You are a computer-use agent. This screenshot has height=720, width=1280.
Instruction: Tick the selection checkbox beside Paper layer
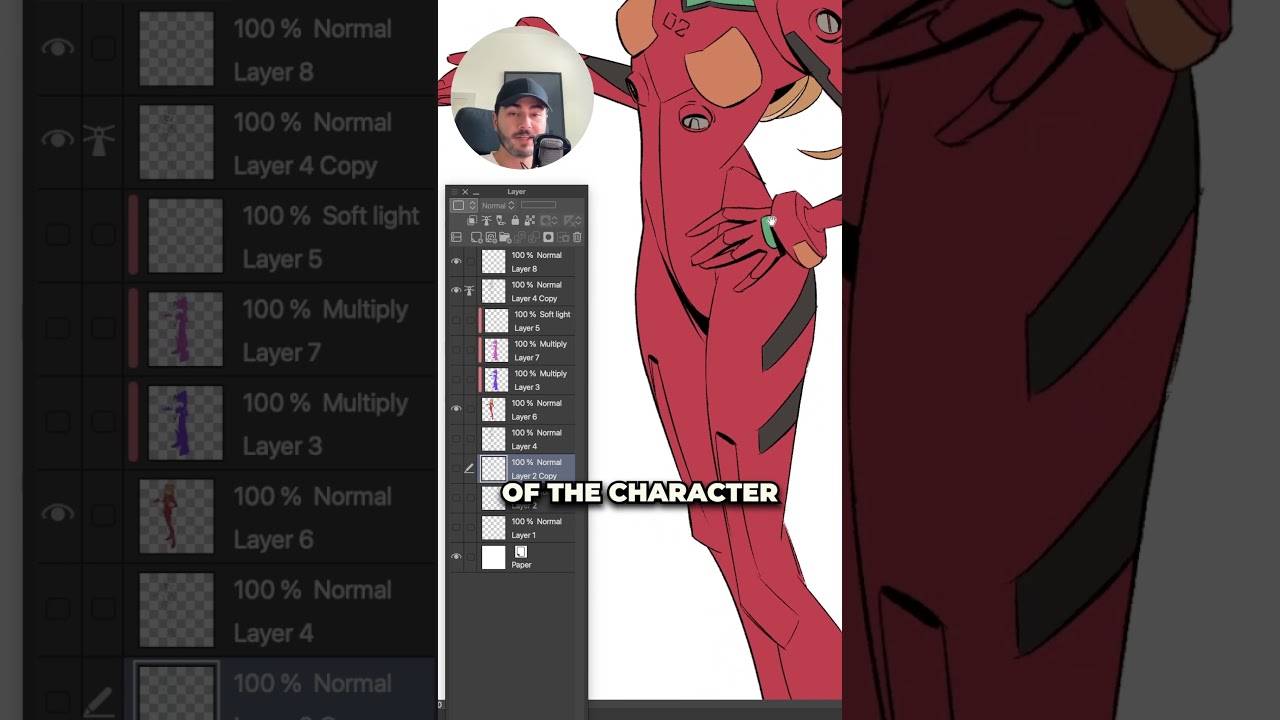tap(470, 557)
